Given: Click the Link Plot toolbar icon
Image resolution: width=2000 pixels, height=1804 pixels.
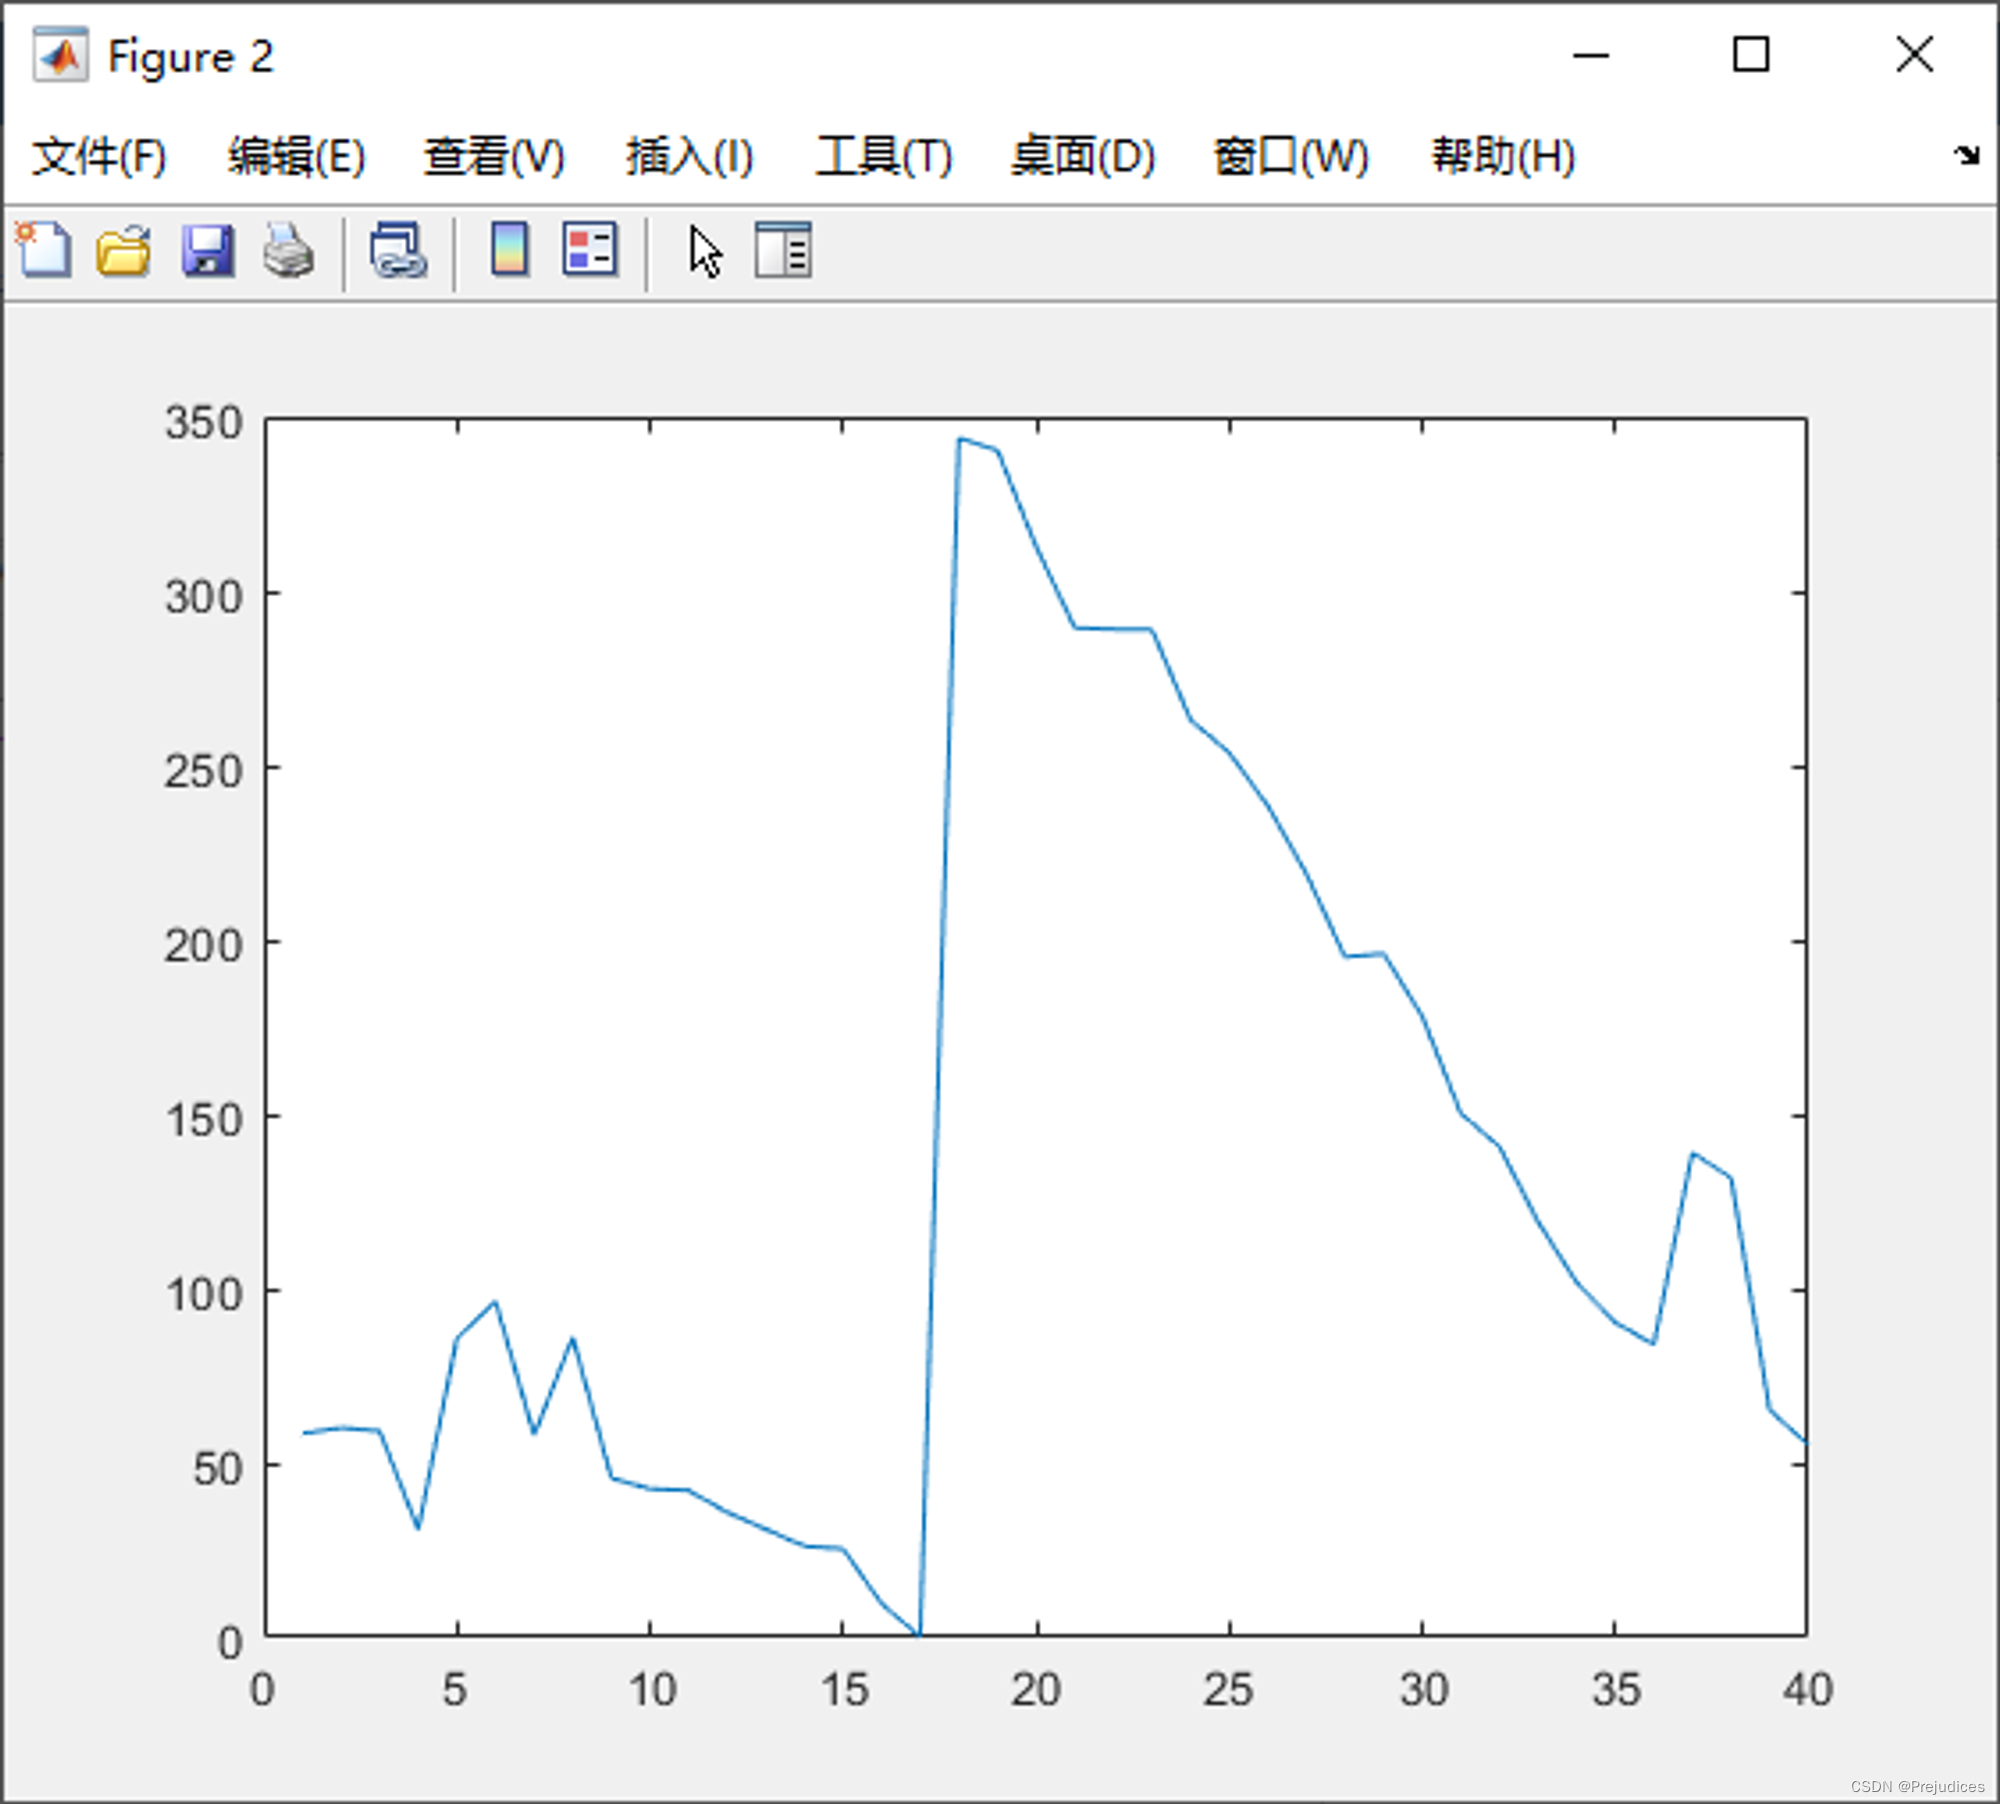Looking at the screenshot, I should point(399,250).
